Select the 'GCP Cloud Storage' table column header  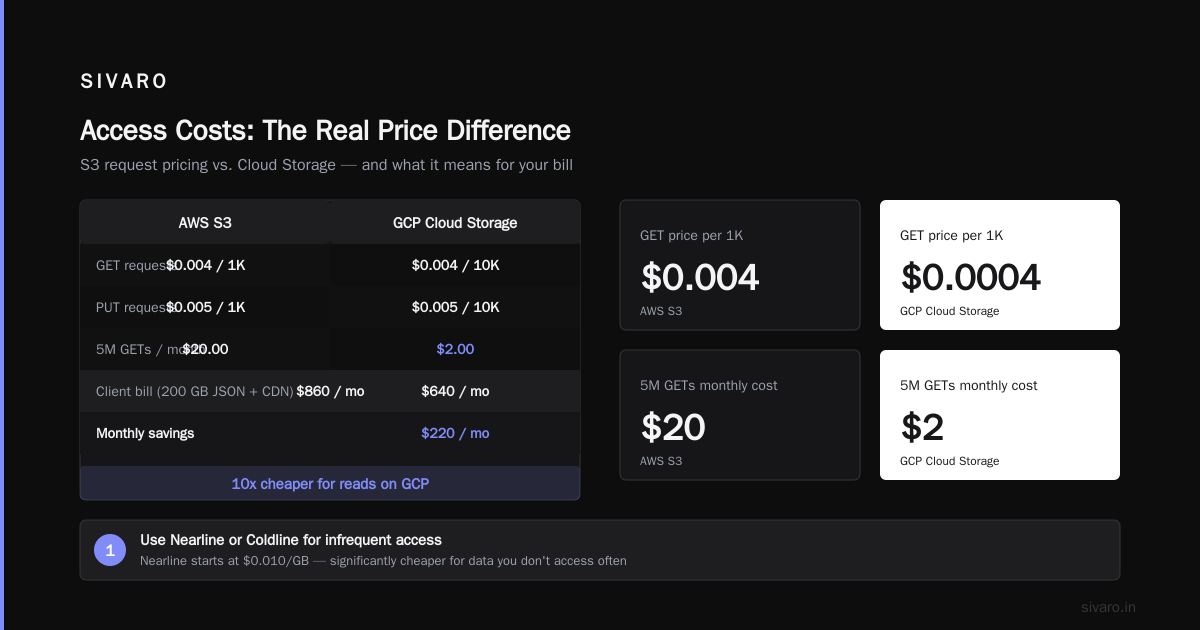pos(455,223)
